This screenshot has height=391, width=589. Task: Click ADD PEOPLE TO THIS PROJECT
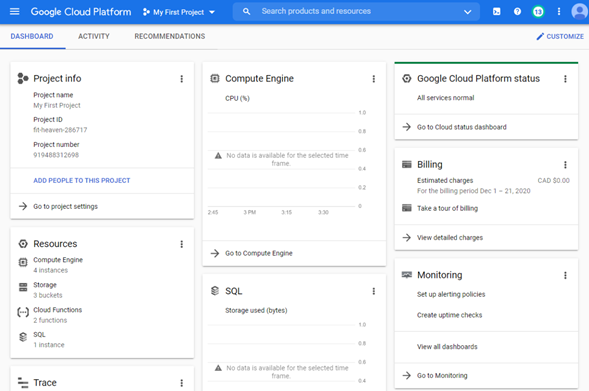click(x=82, y=181)
